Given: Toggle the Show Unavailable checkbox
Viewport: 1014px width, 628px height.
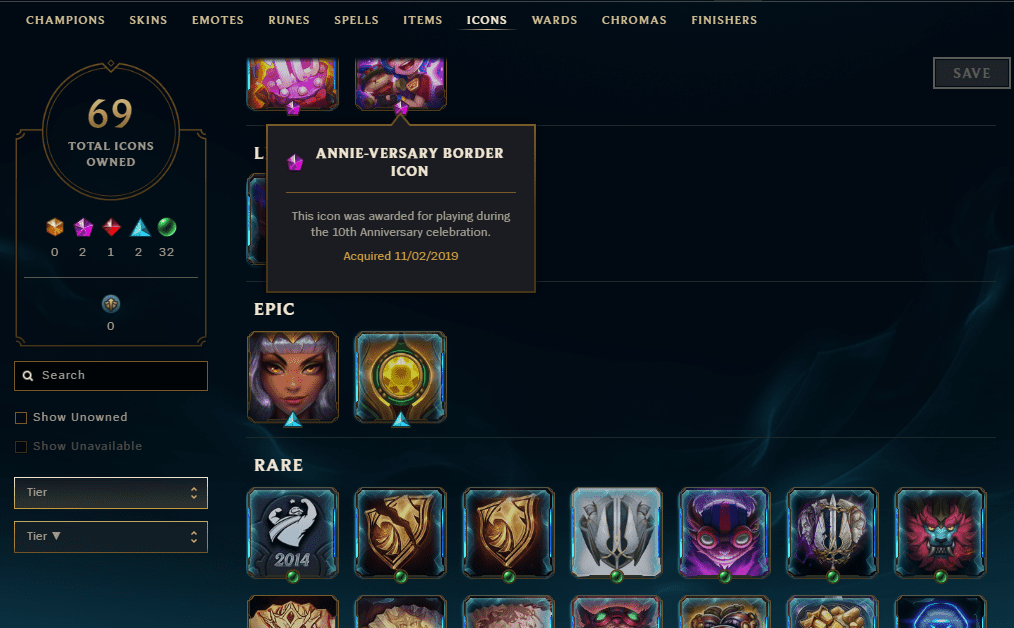Looking at the screenshot, I should pos(21,447).
